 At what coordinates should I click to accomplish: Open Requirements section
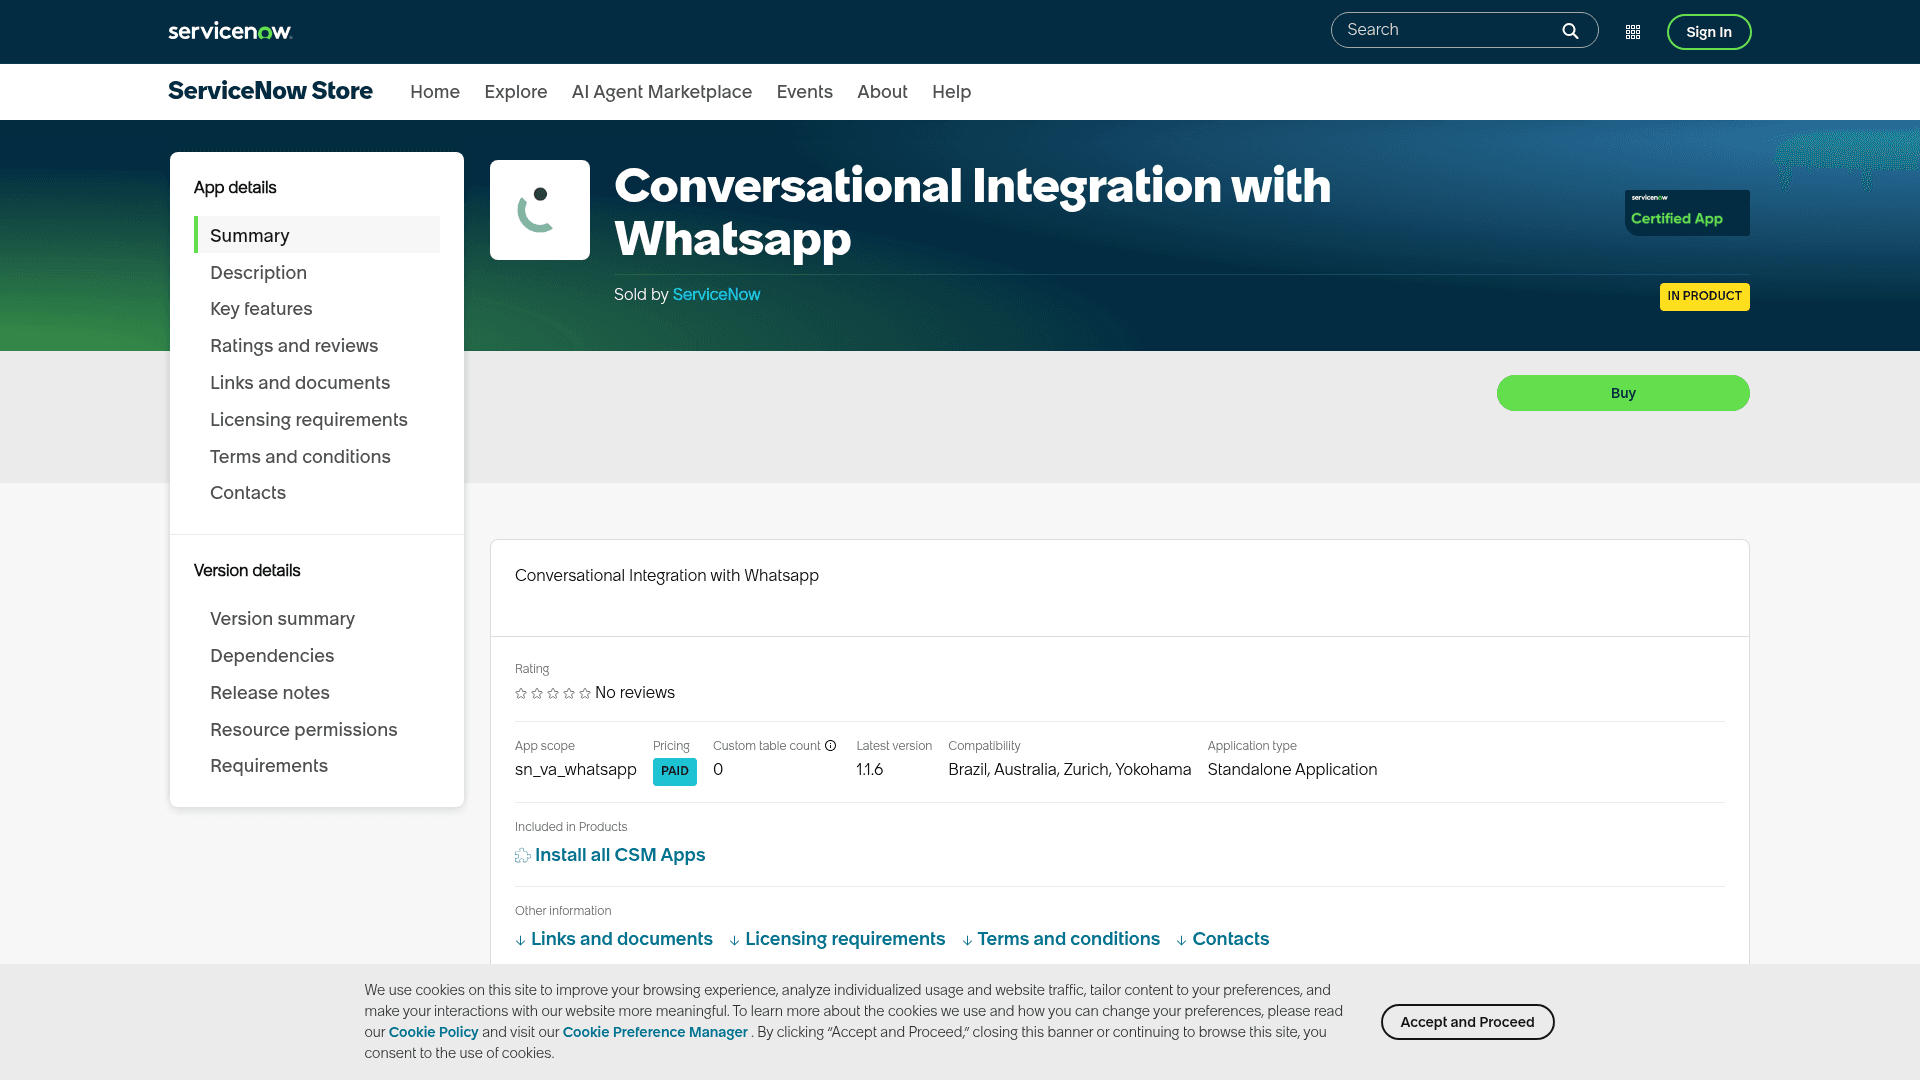point(269,766)
